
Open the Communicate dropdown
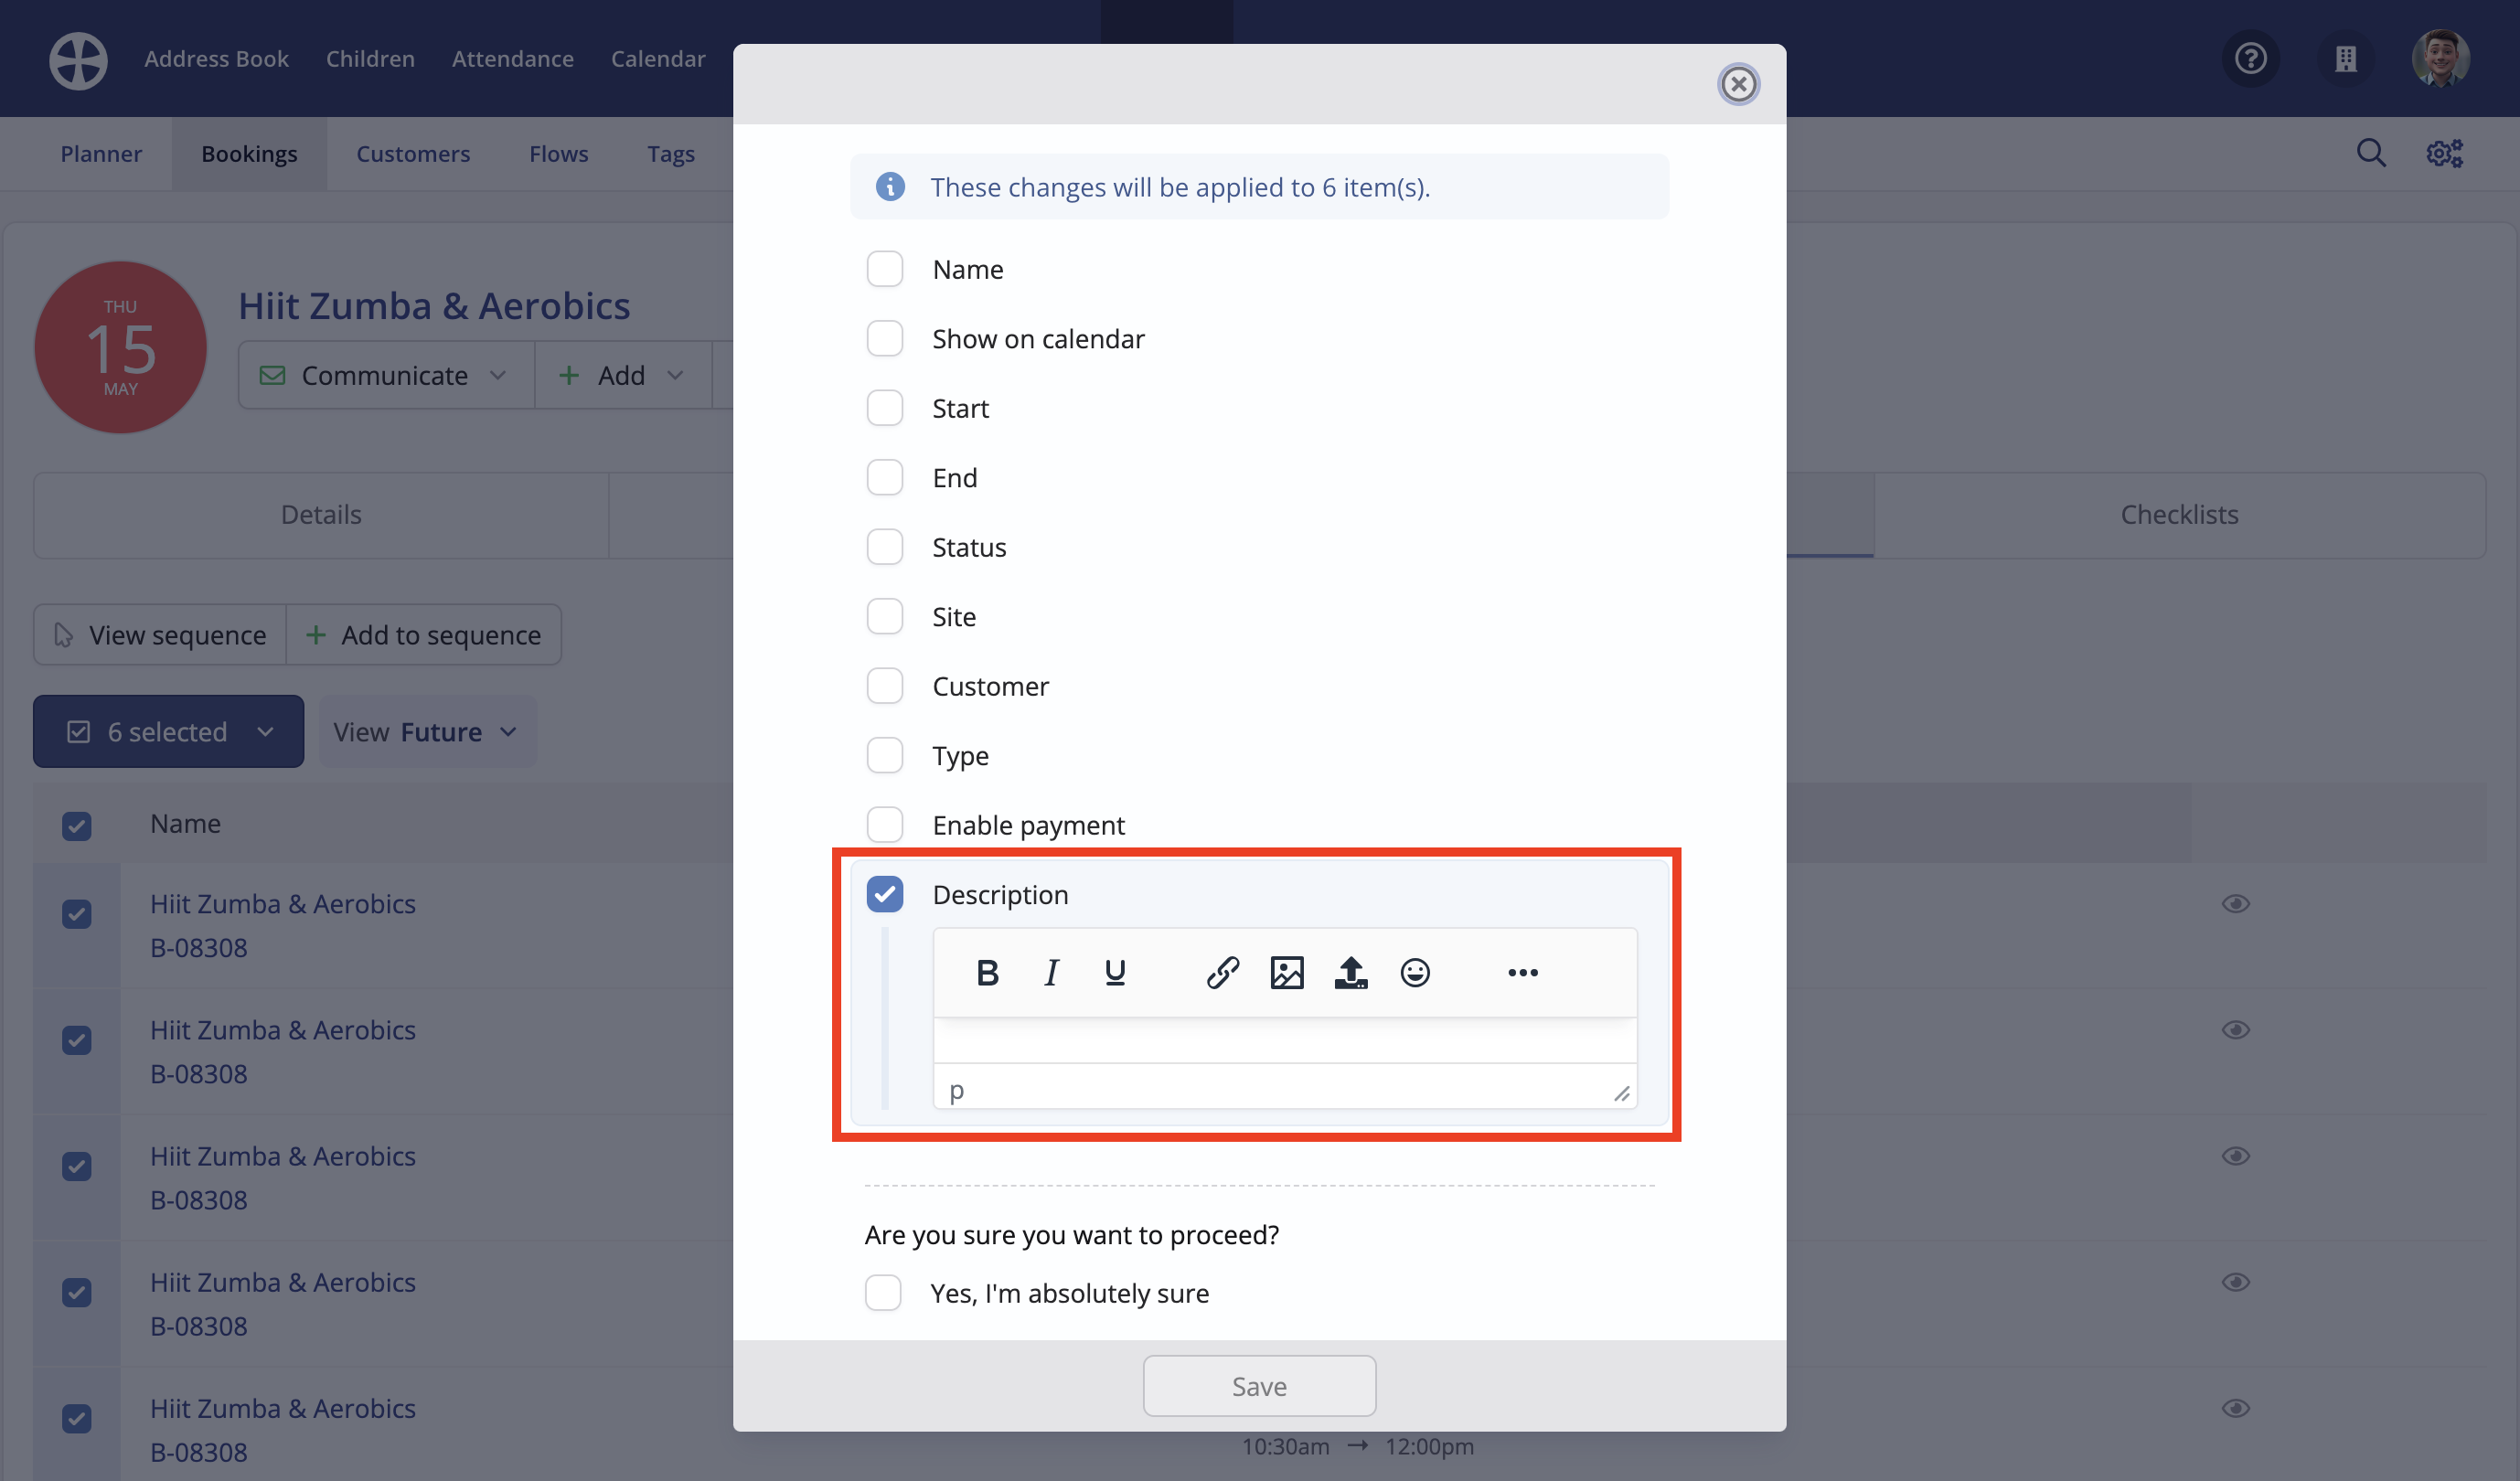coord(386,375)
